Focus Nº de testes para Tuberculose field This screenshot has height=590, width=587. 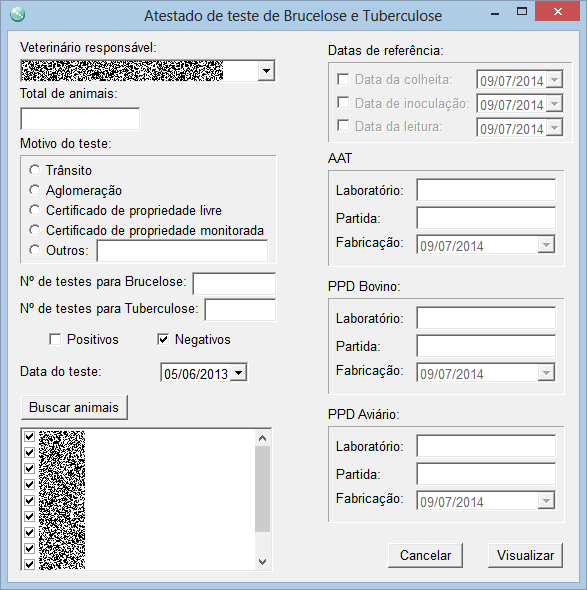coord(240,310)
